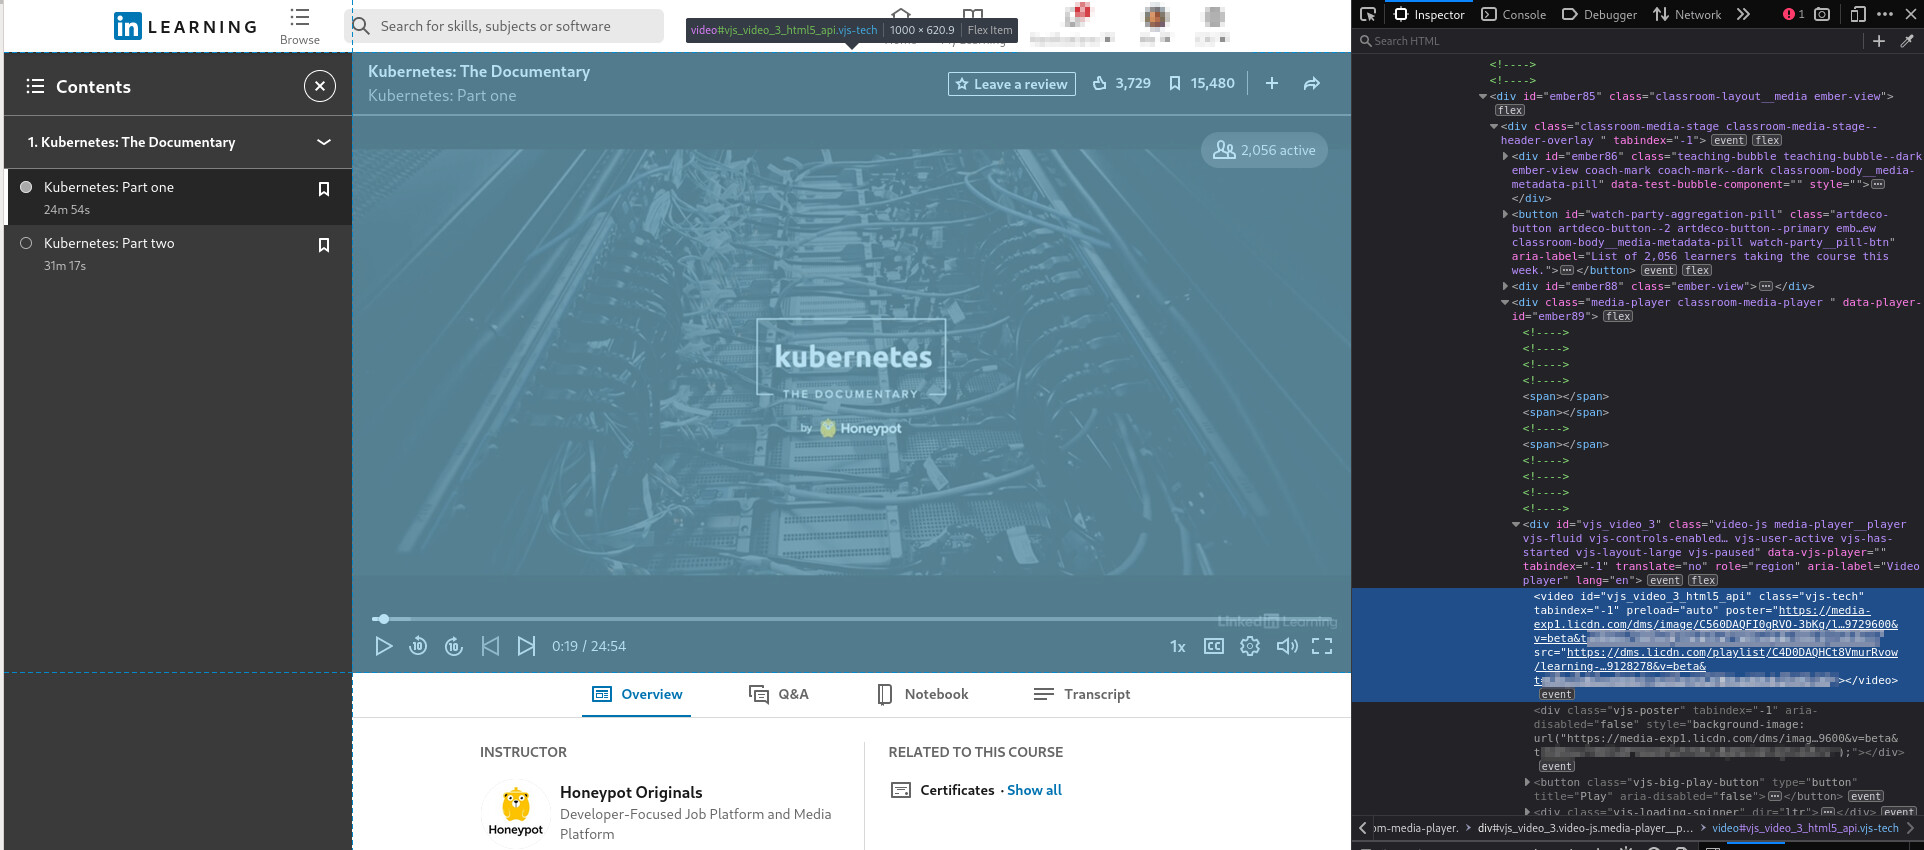Open video settings gear

(1250, 646)
